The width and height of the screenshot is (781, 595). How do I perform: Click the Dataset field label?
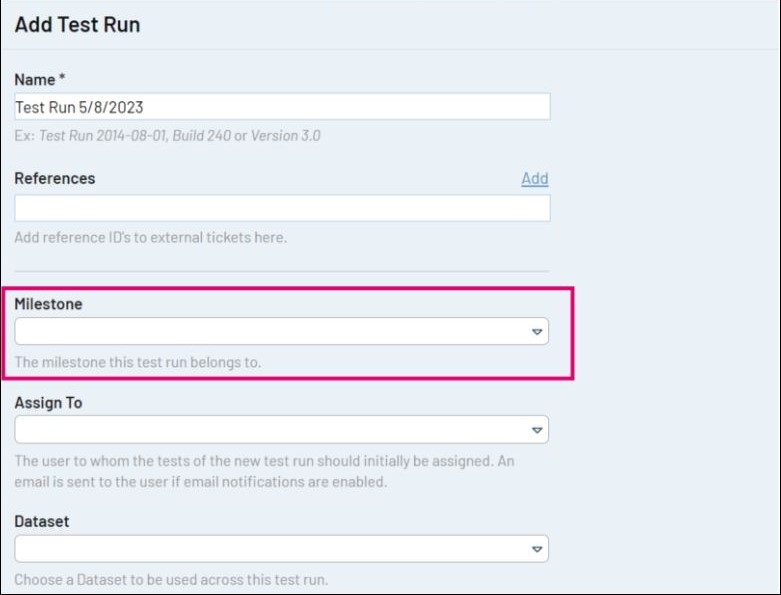(x=42, y=521)
